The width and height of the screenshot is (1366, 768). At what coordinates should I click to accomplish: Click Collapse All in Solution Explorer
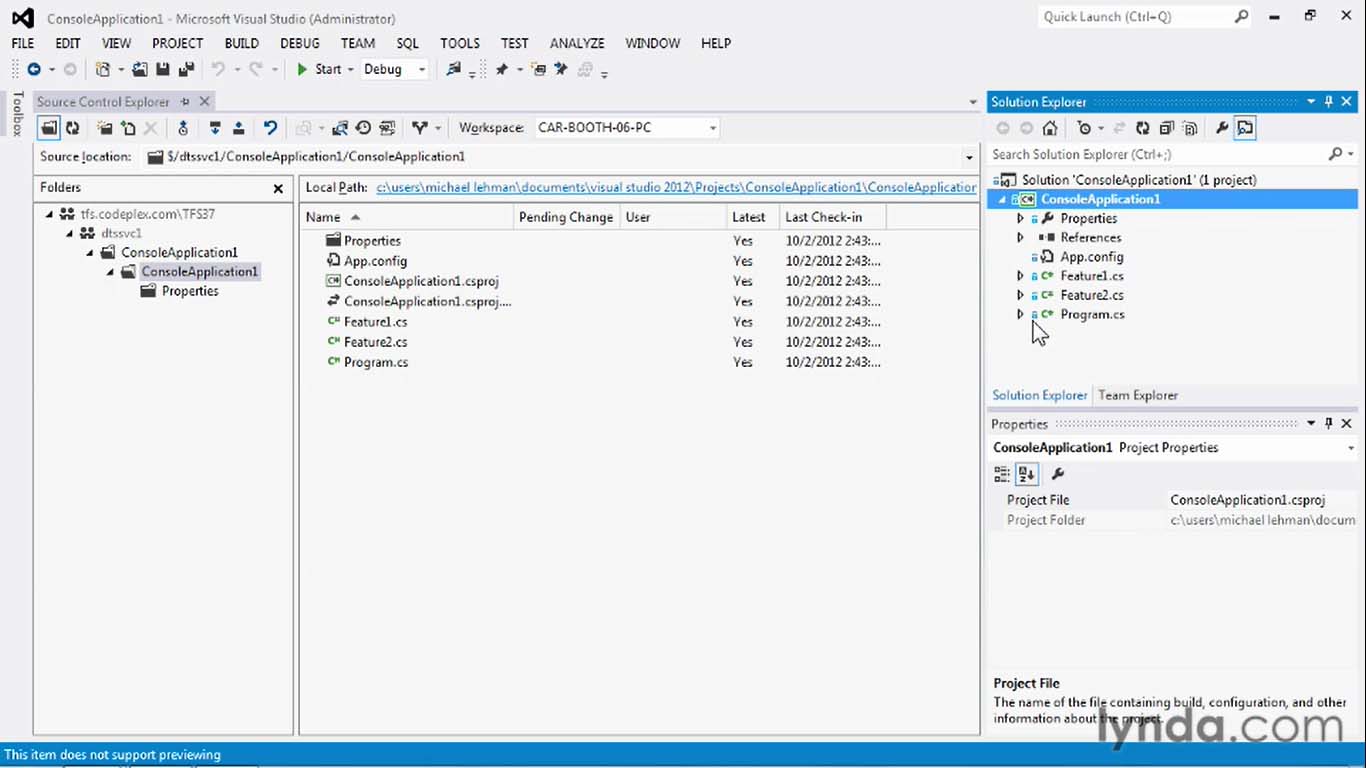click(x=1166, y=128)
